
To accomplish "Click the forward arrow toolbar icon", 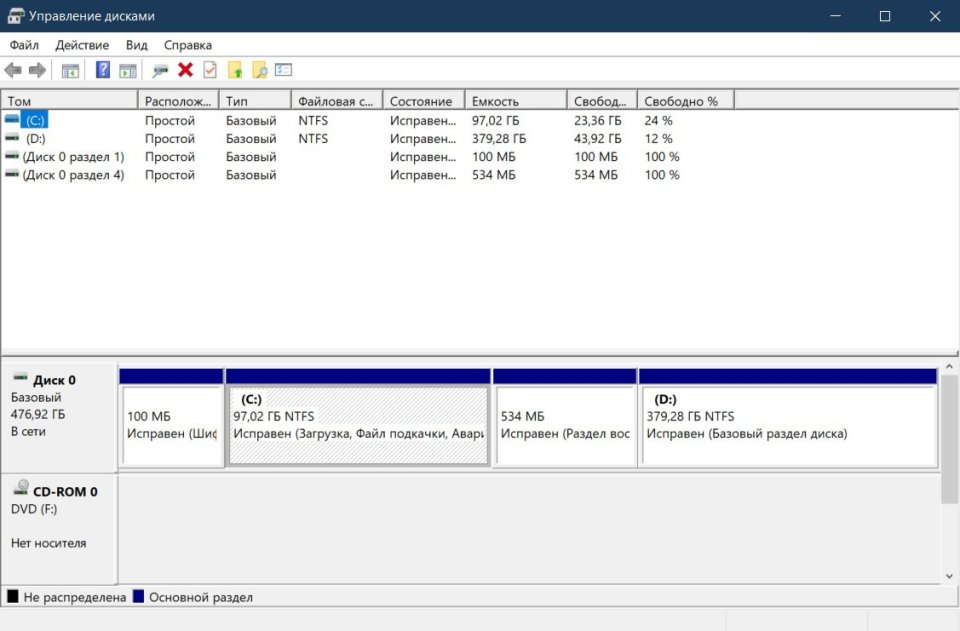I will [37, 70].
